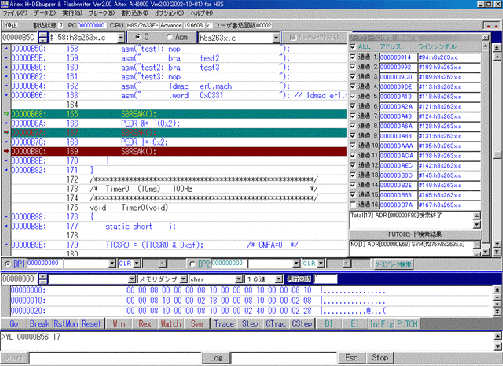Screen dimensions: 503x366
Task: Click the Reset button
Action: coord(91,324)
